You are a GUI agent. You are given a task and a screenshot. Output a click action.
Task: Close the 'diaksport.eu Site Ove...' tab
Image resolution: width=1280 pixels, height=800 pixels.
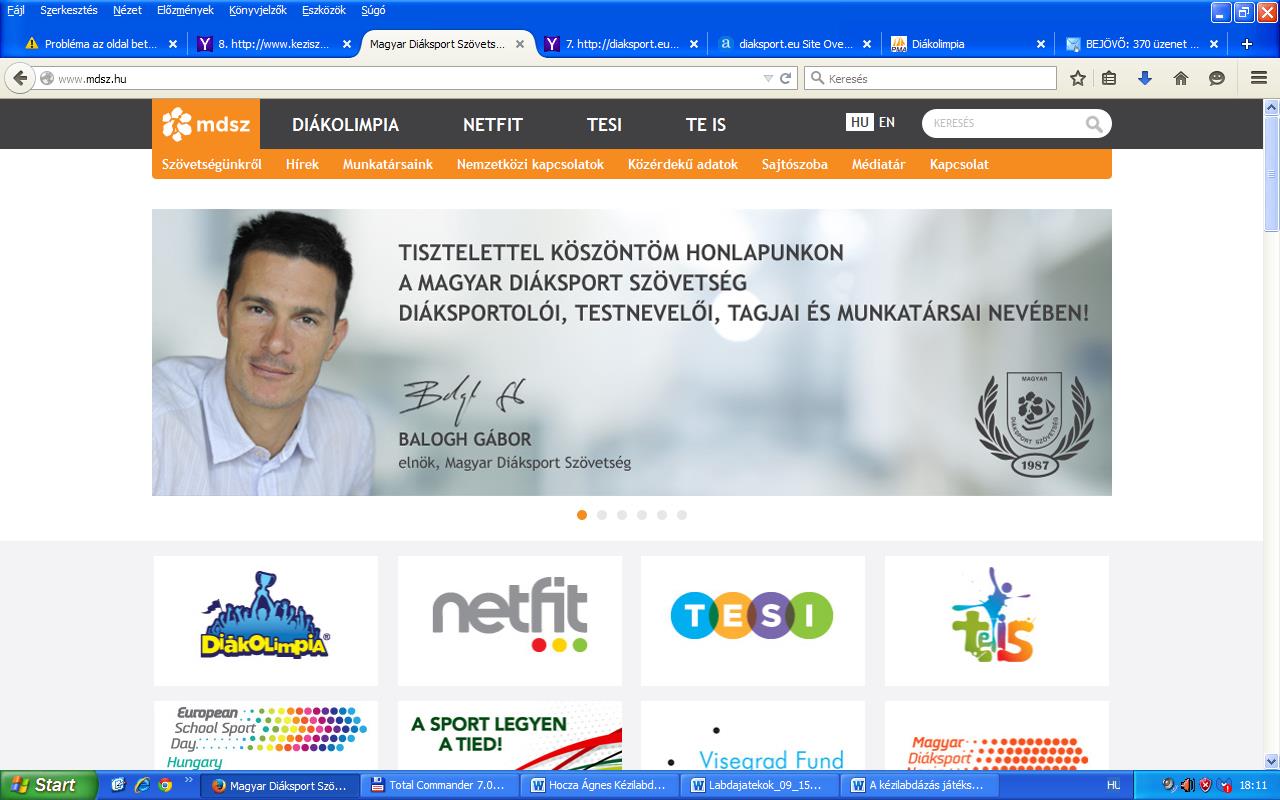click(867, 44)
